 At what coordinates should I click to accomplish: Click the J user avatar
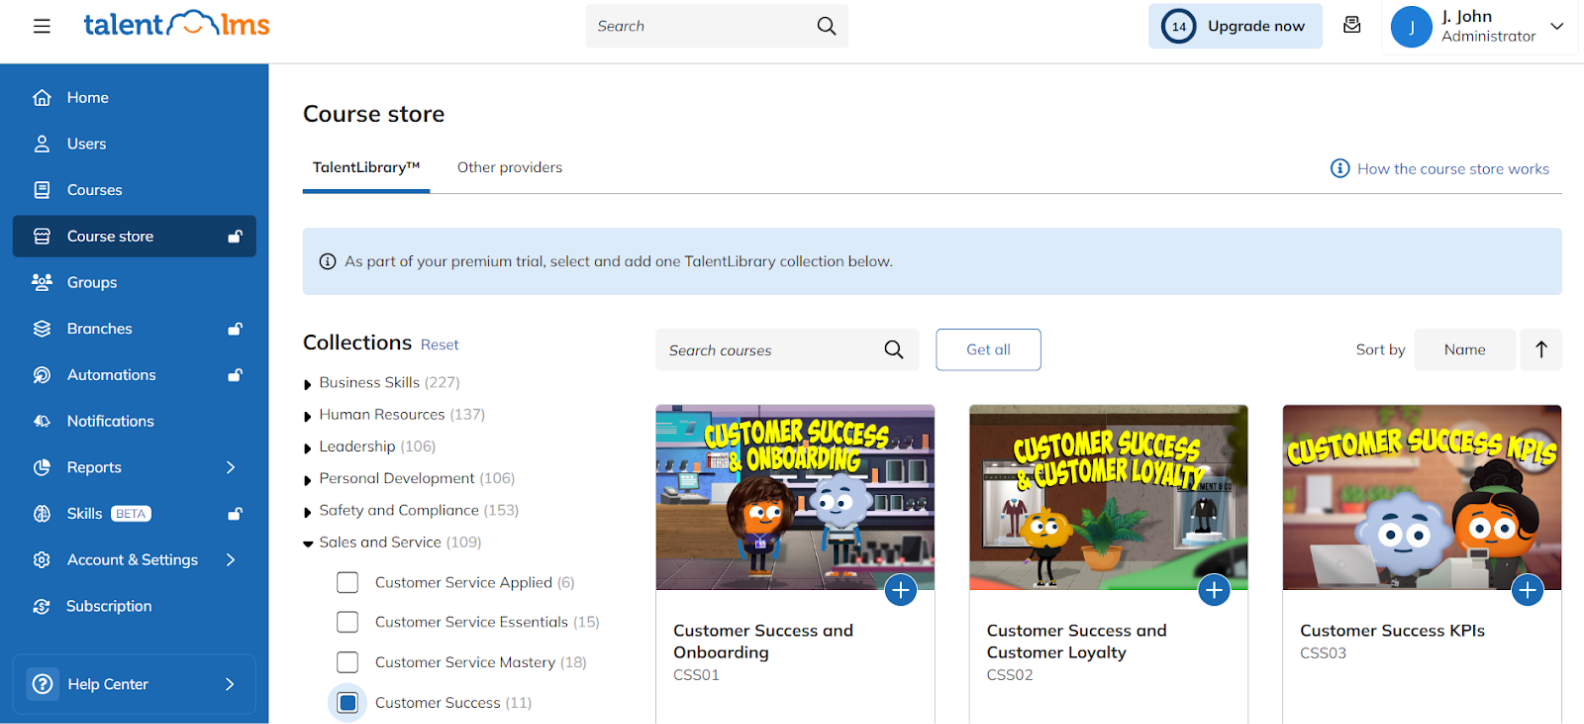[1411, 27]
